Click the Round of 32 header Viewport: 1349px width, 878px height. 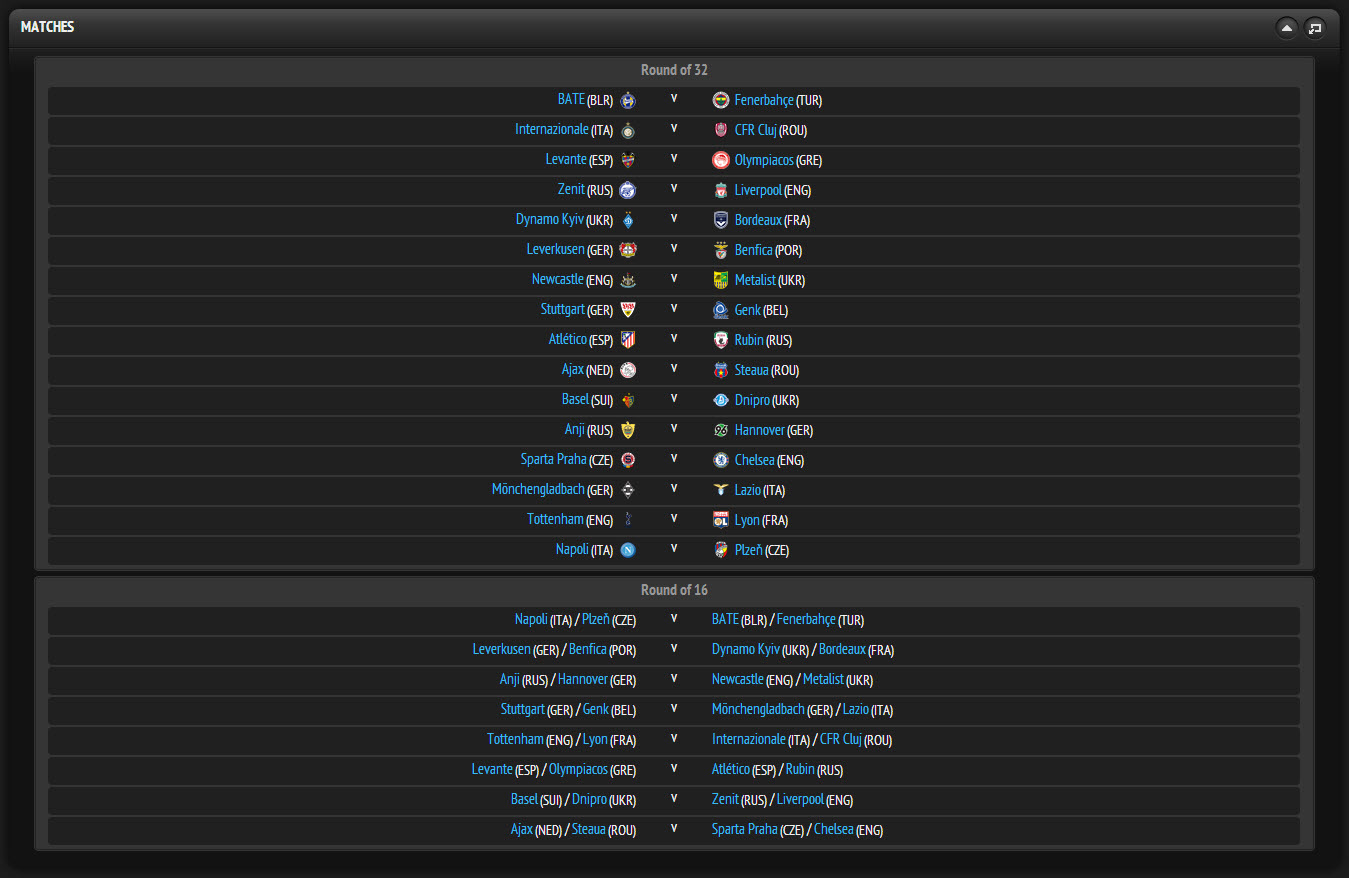[674, 70]
